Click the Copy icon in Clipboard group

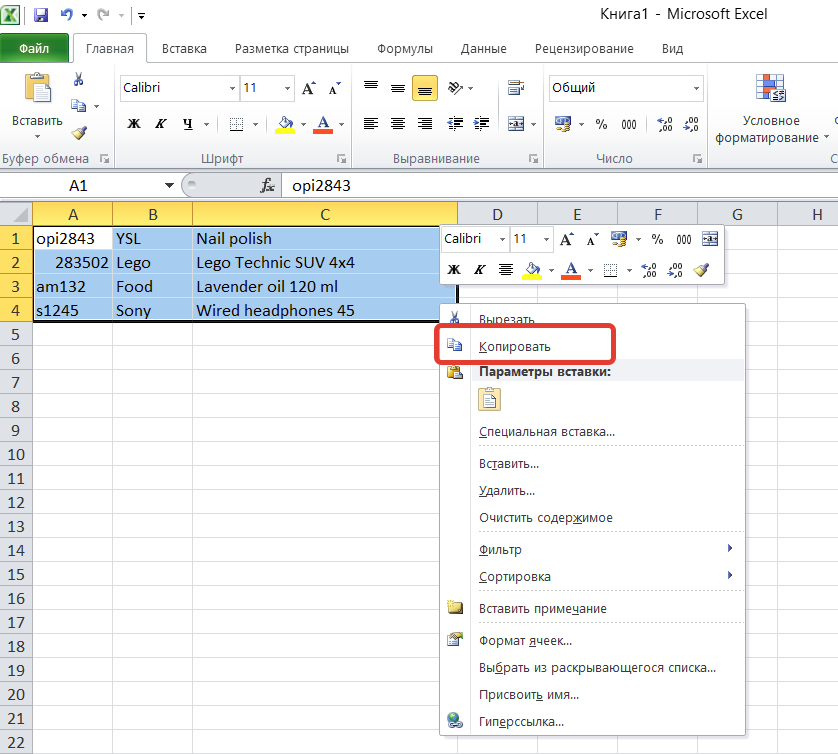[79, 106]
